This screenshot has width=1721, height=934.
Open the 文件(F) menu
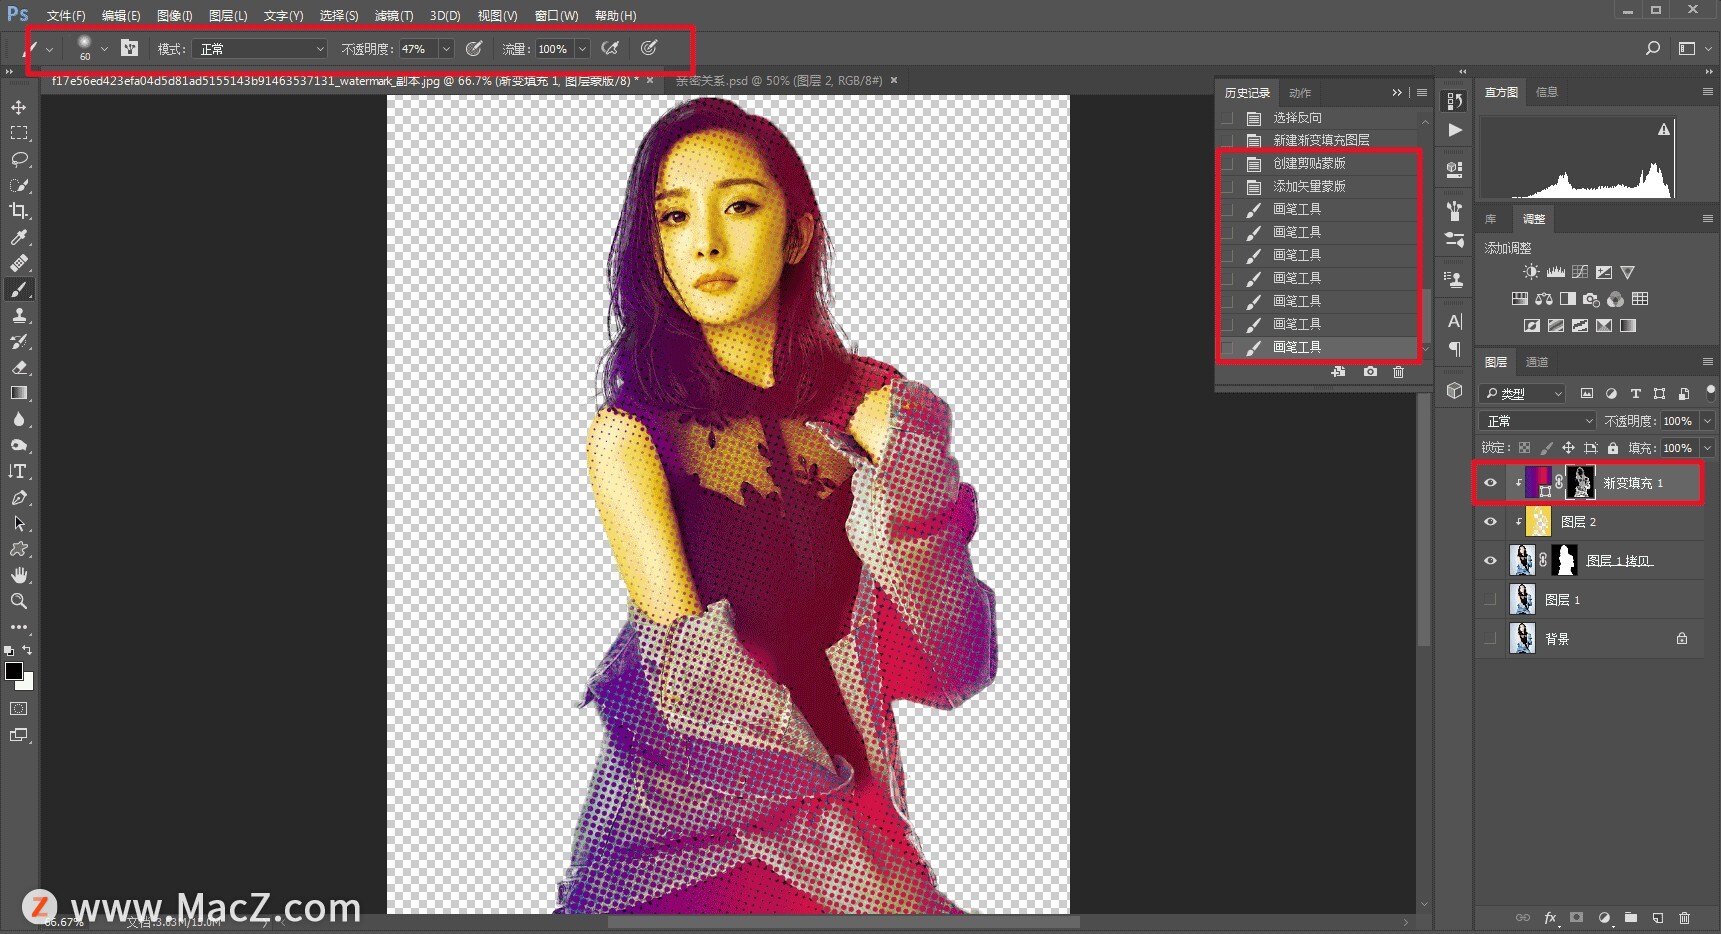[x=66, y=16]
